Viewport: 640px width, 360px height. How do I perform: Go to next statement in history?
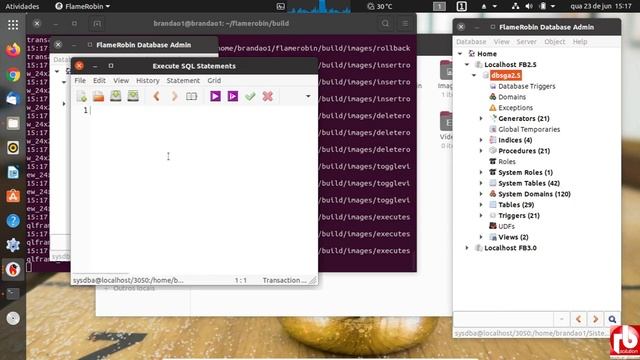pyautogui.click(x=174, y=96)
